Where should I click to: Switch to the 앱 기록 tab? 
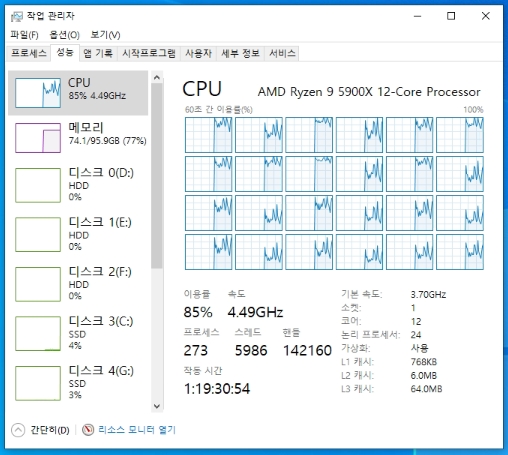tap(98, 53)
